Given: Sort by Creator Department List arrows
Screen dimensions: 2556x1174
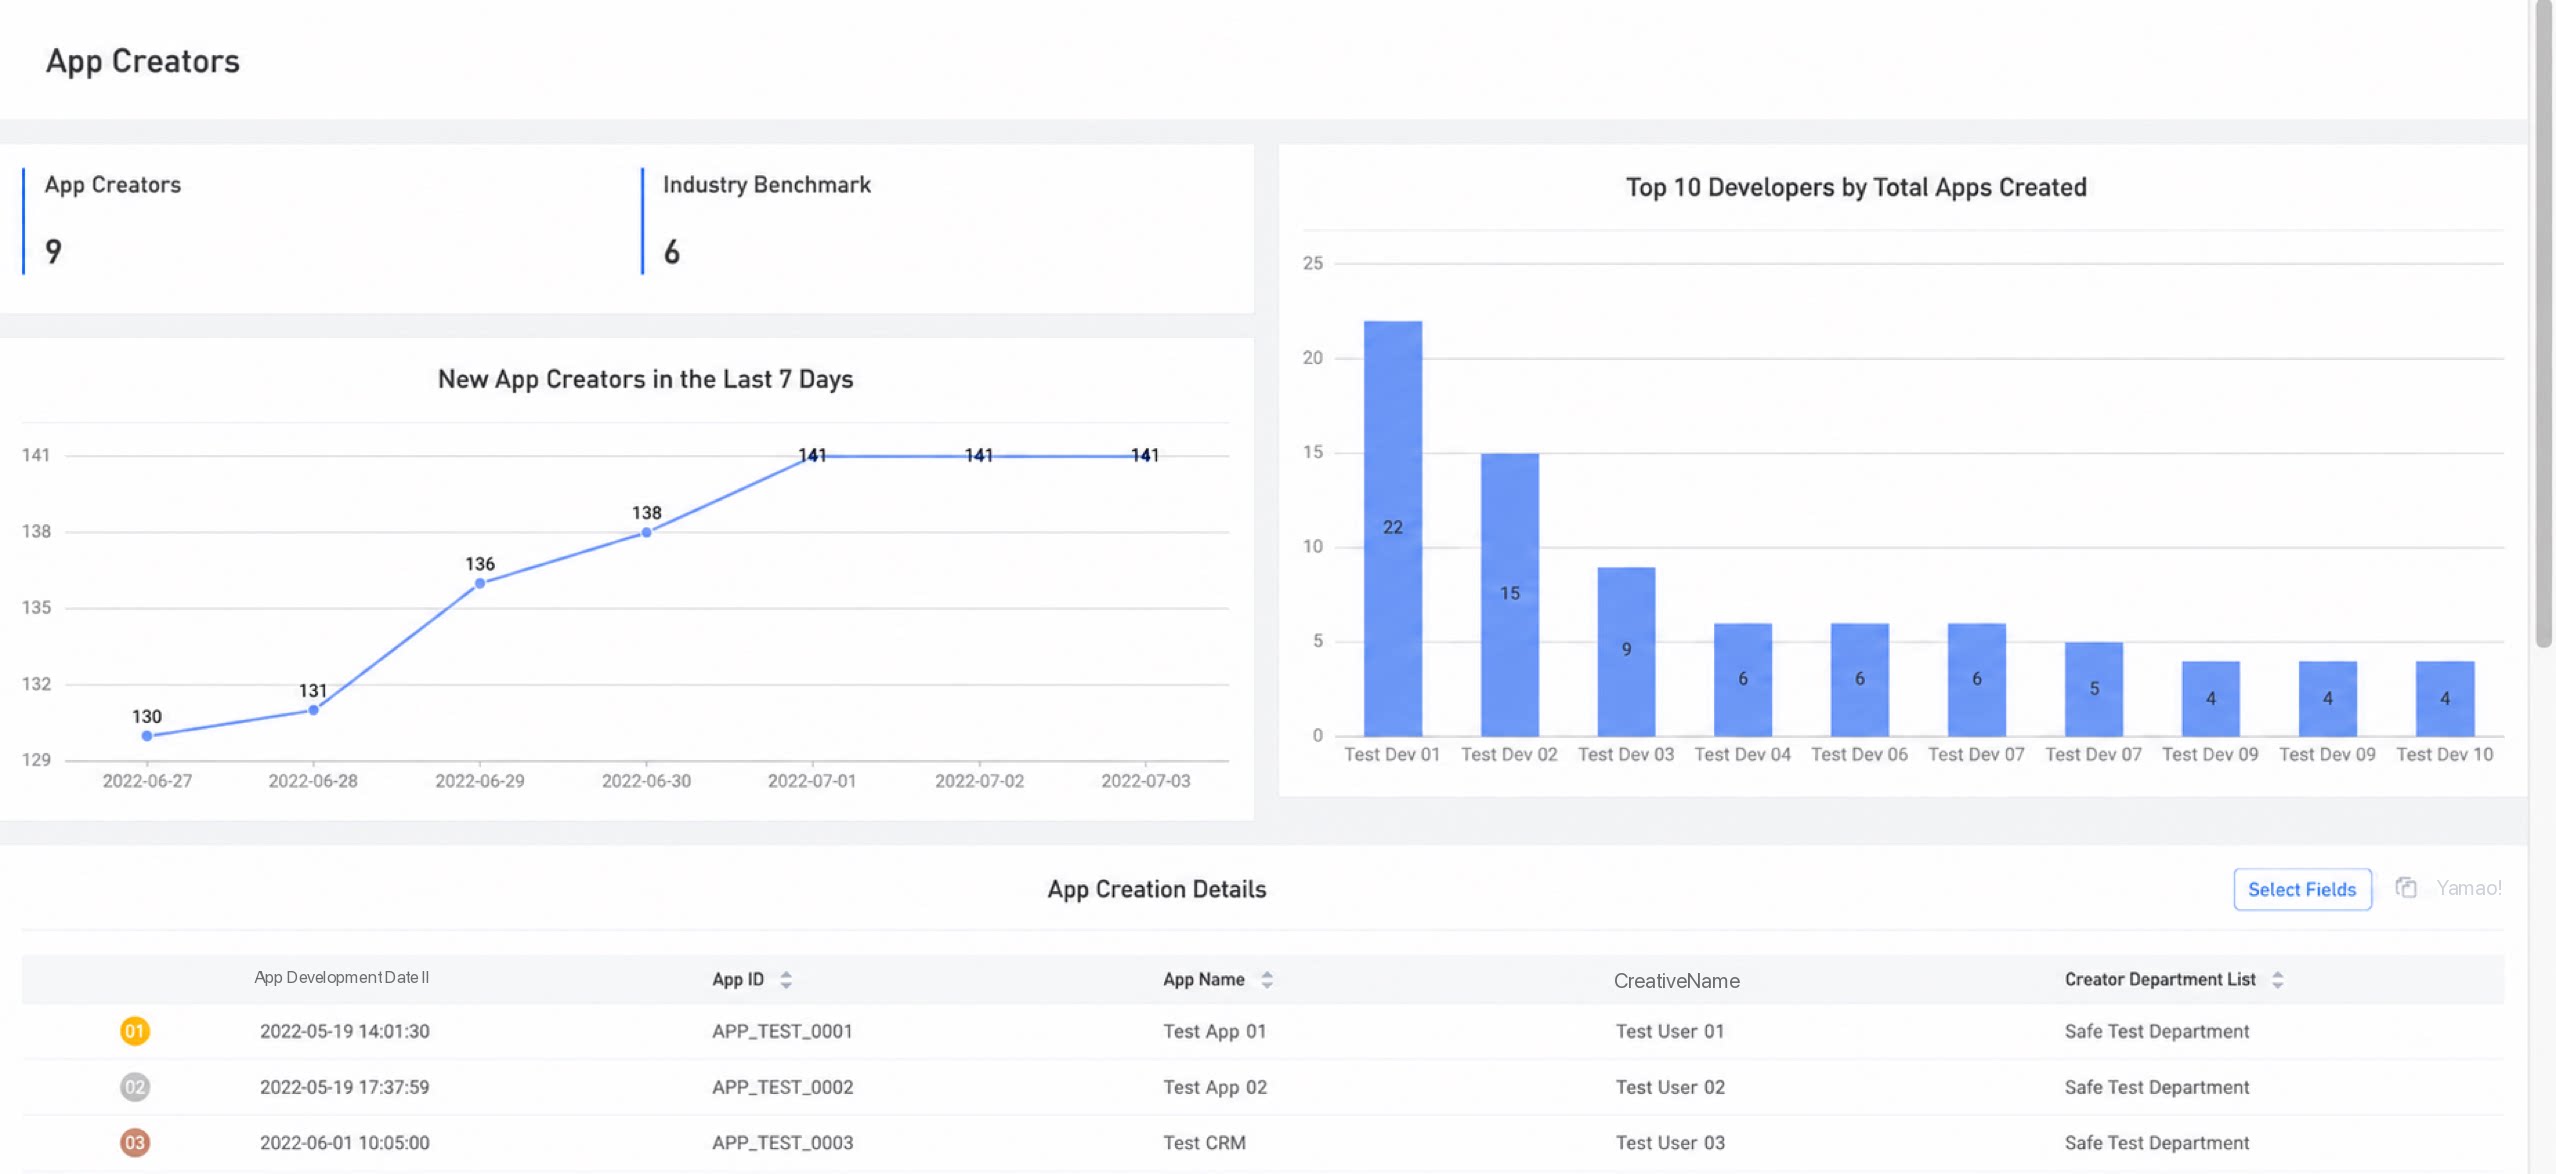Looking at the screenshot, I should point(2278,980).
